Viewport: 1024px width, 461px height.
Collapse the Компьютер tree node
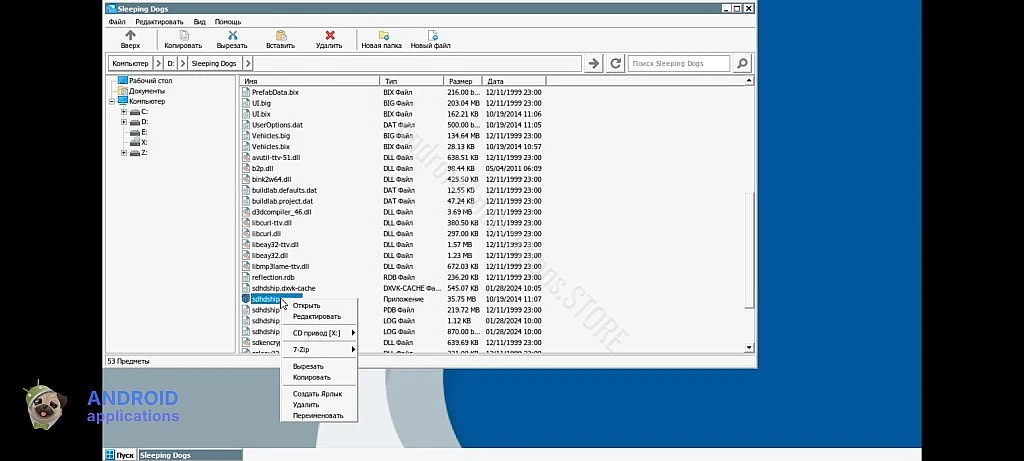[112, 101]
